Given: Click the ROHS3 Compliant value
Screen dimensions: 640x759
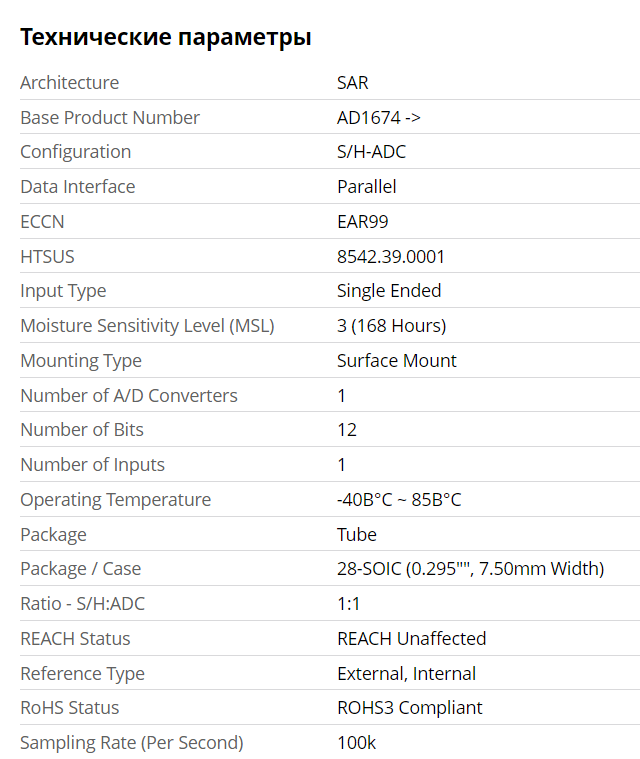Looking at the screenshot, I should (409, 708).
